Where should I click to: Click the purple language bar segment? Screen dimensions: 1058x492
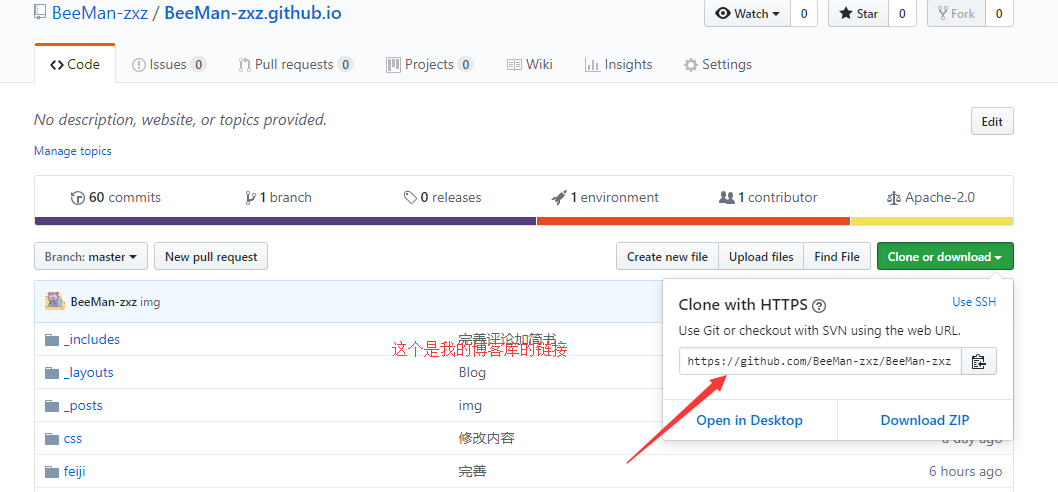pos(285,221)
